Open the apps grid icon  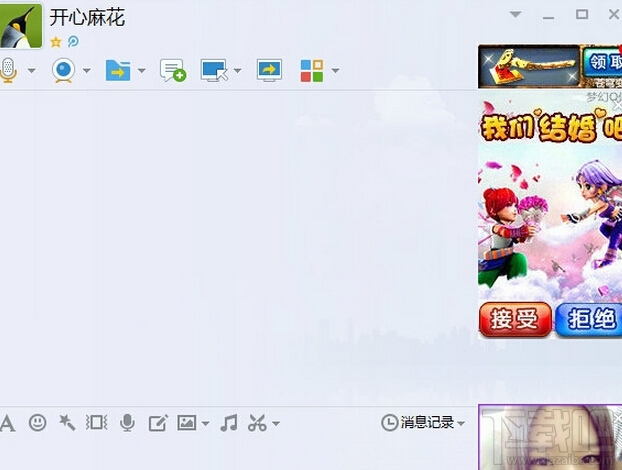(x=312, y=71)
